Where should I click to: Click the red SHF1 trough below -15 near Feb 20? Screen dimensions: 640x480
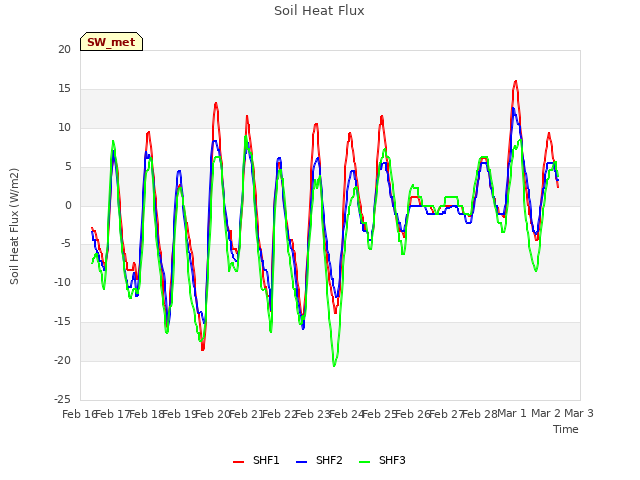point(202,349)
